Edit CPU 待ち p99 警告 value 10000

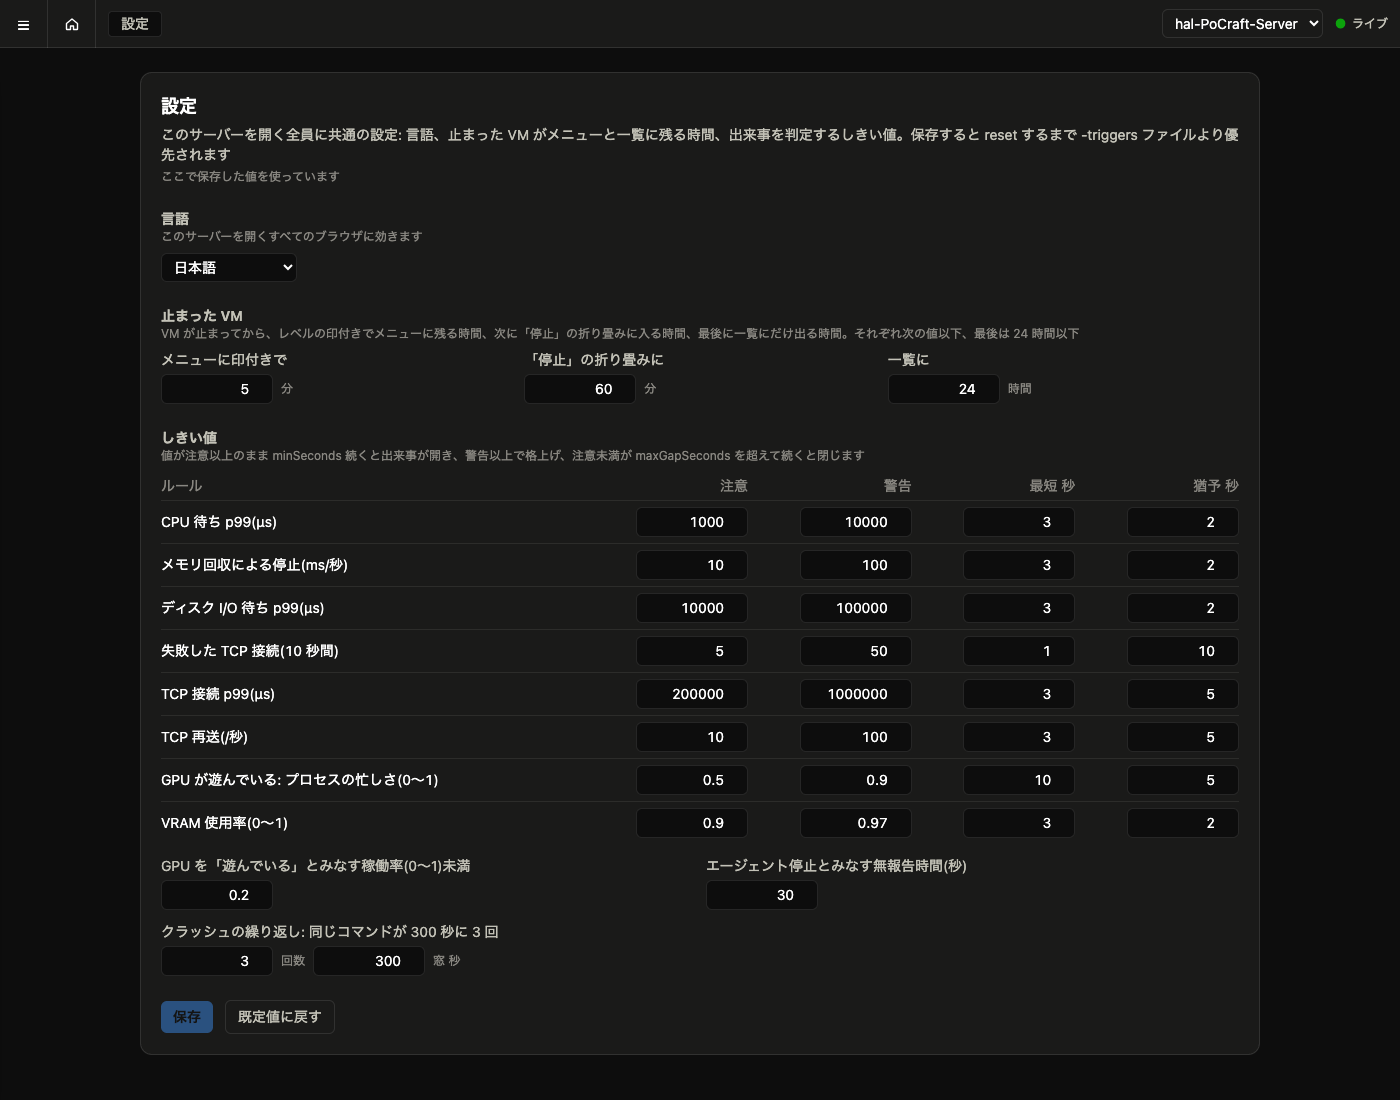click(856, 522)
